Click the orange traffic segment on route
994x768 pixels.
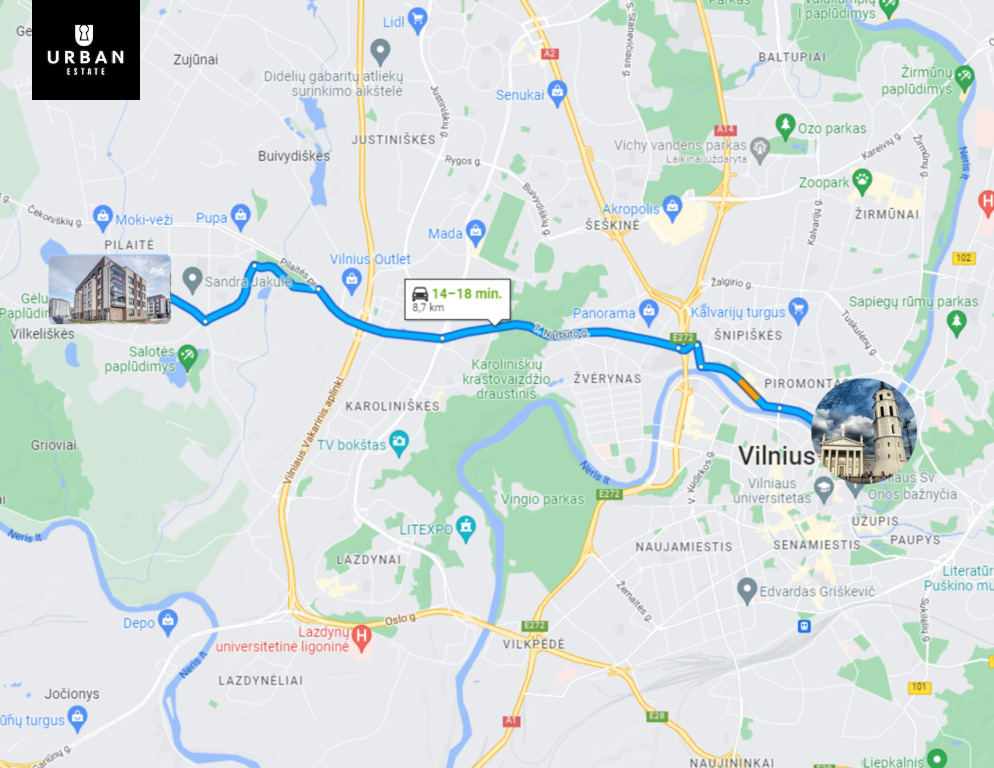click(x=749, y=388)
